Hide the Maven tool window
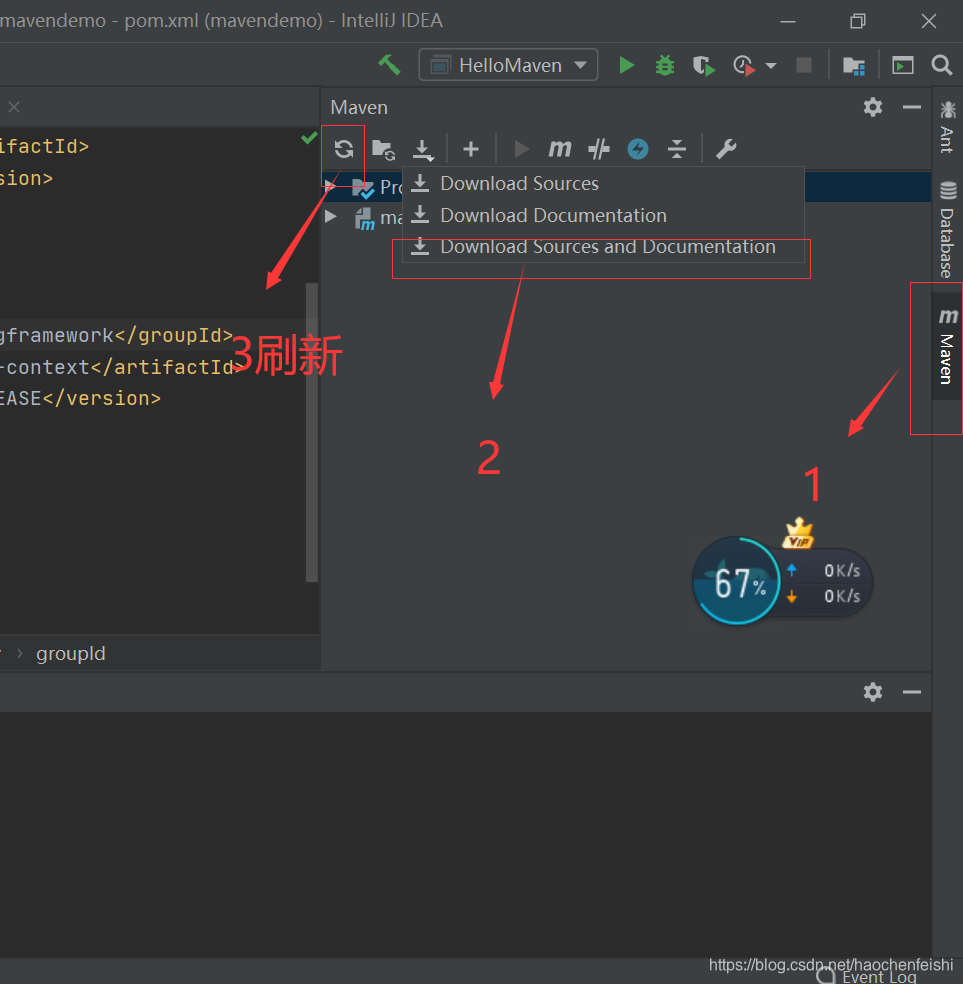This screenshot has width=963, height=984. tap(912, 107)
